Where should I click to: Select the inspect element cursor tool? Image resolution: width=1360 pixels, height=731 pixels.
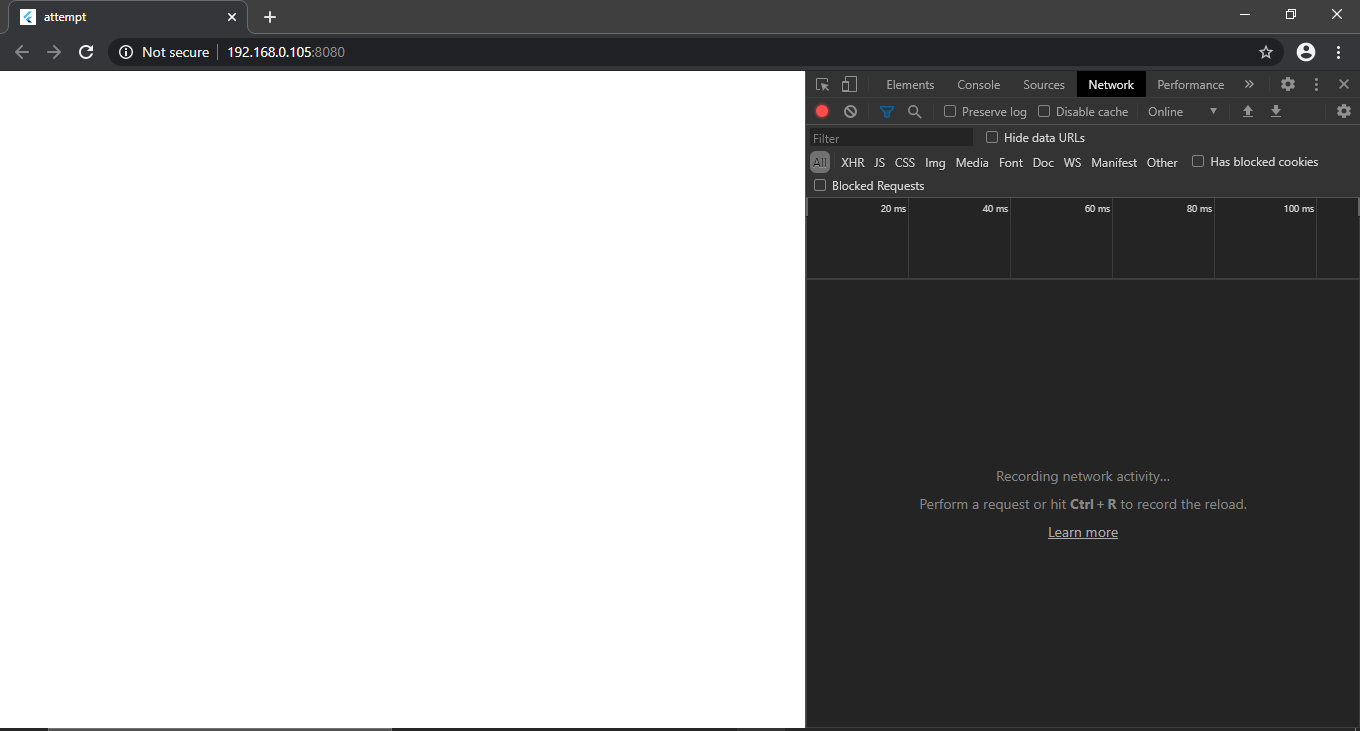click(x=822, y=84)
